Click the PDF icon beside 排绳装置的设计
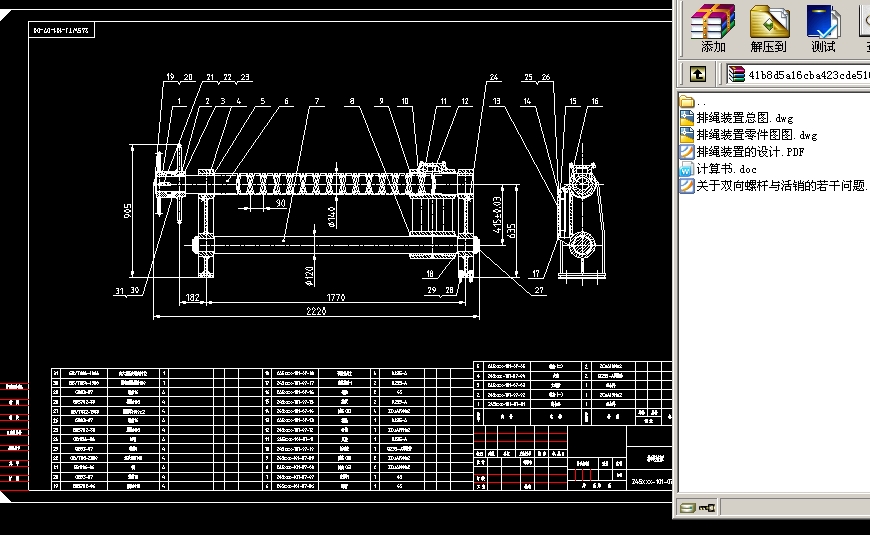870x535 pixels. coord(687,152)
